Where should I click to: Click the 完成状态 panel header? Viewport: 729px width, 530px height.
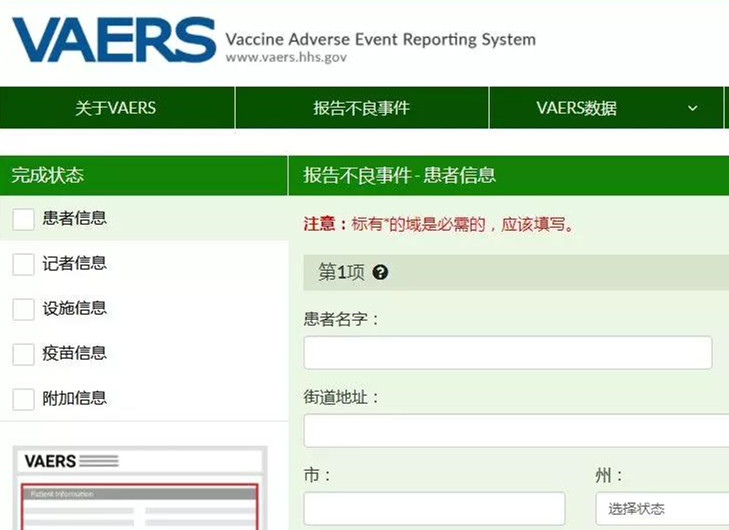144,175
